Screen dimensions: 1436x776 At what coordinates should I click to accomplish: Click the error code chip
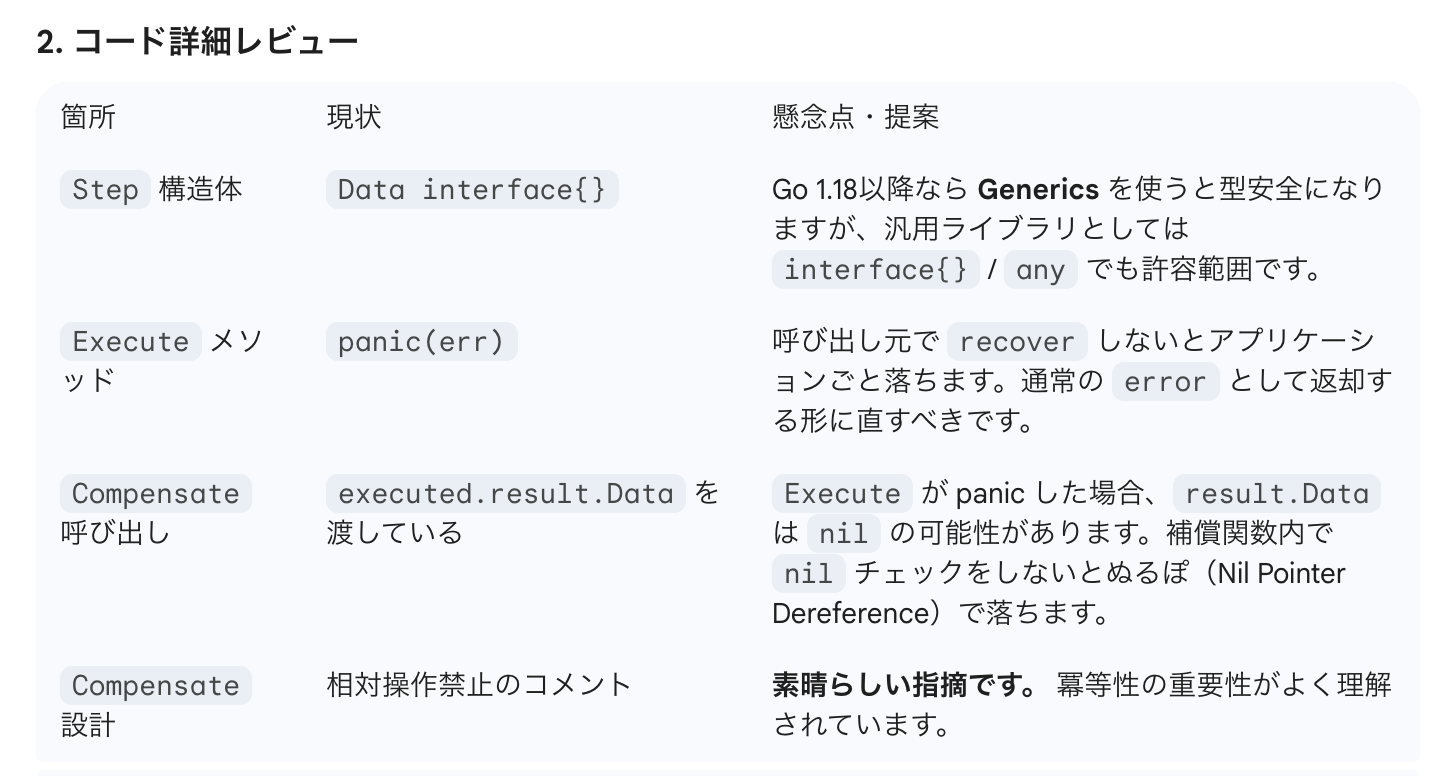pos(1165,382)
